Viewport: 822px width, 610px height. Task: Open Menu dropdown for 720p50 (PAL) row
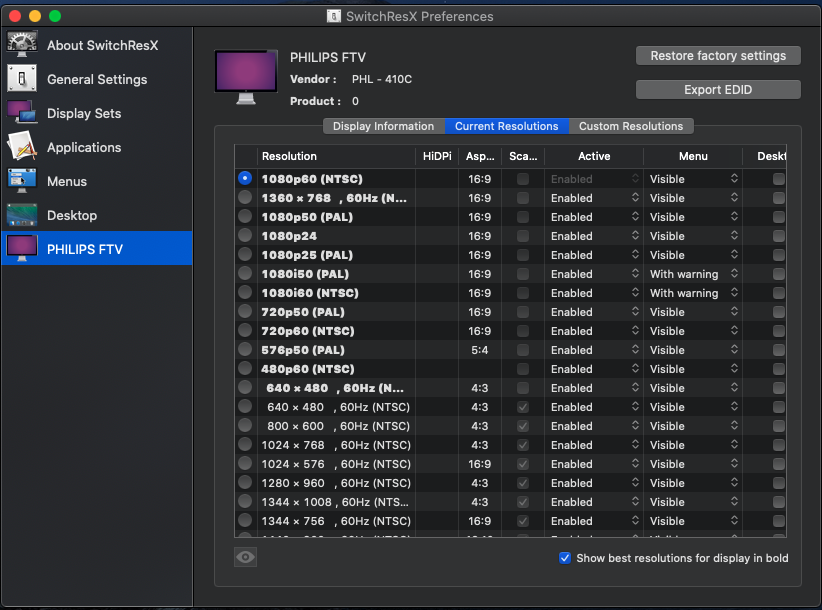(x=693, y=312)
